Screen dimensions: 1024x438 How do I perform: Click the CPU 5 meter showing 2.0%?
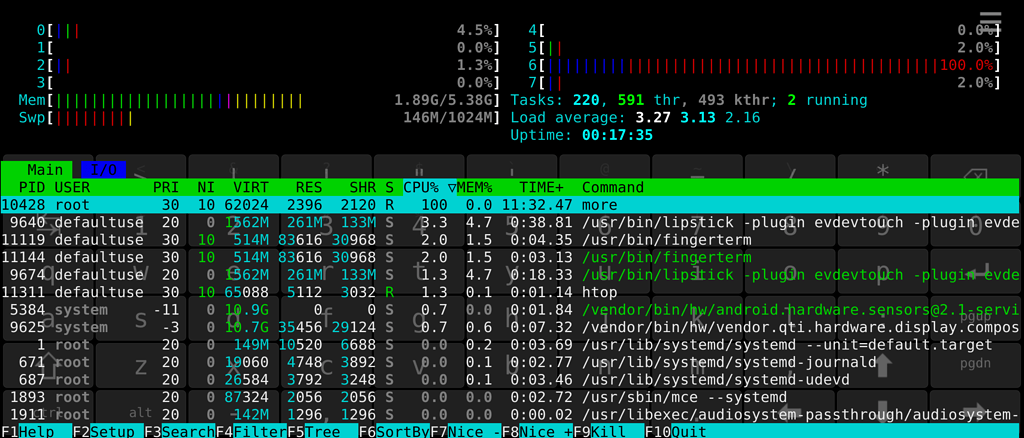click(x=765, y=48)
